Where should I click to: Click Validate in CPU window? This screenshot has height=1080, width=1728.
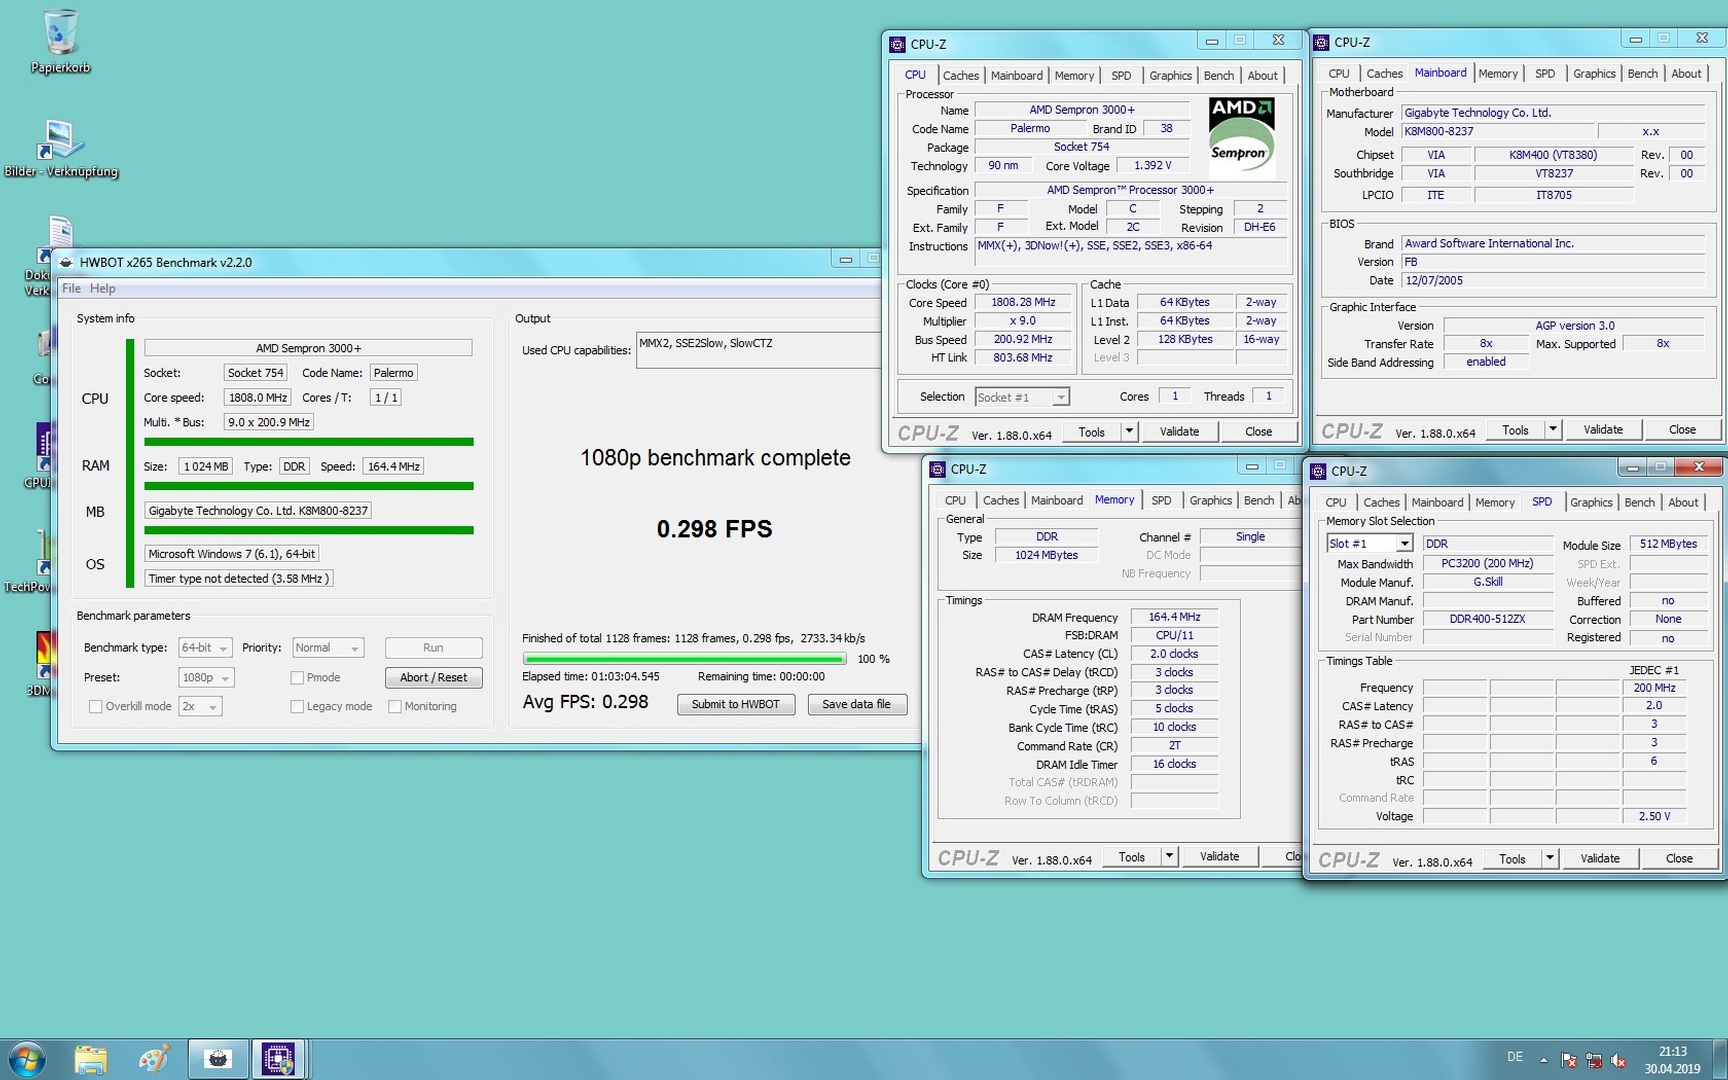1179,431
